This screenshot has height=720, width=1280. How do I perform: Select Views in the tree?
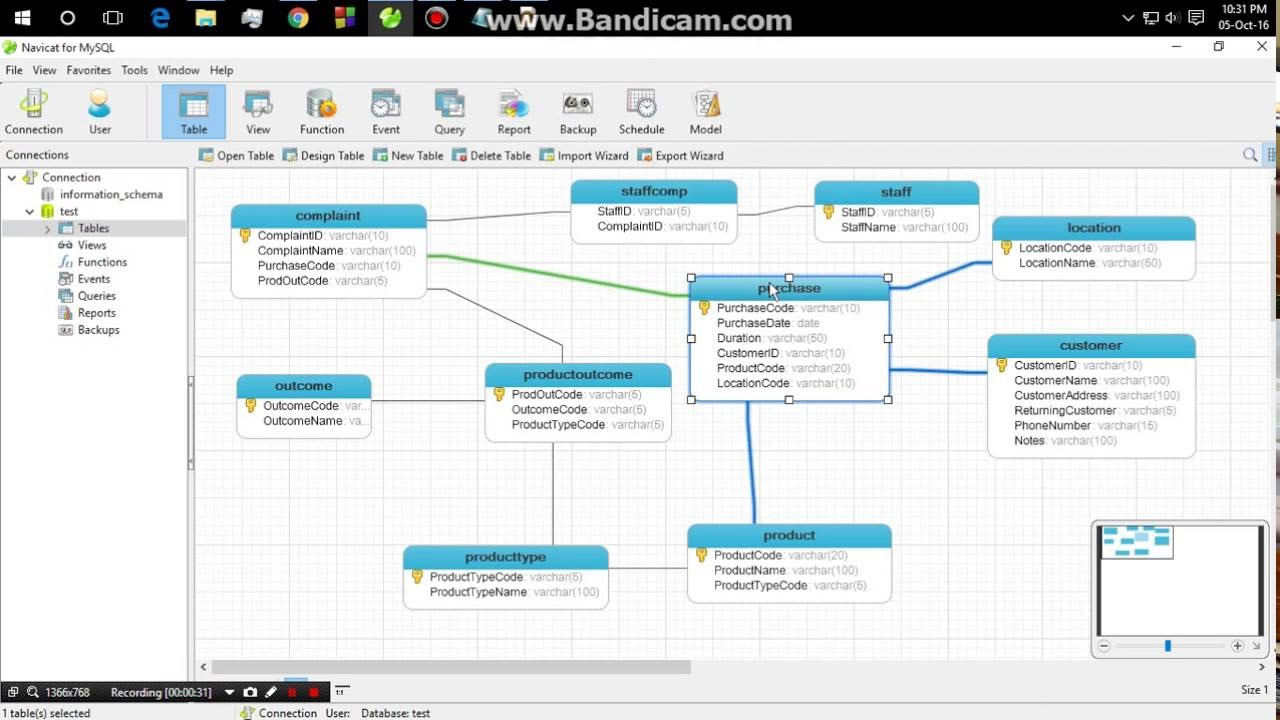point(92,245)
